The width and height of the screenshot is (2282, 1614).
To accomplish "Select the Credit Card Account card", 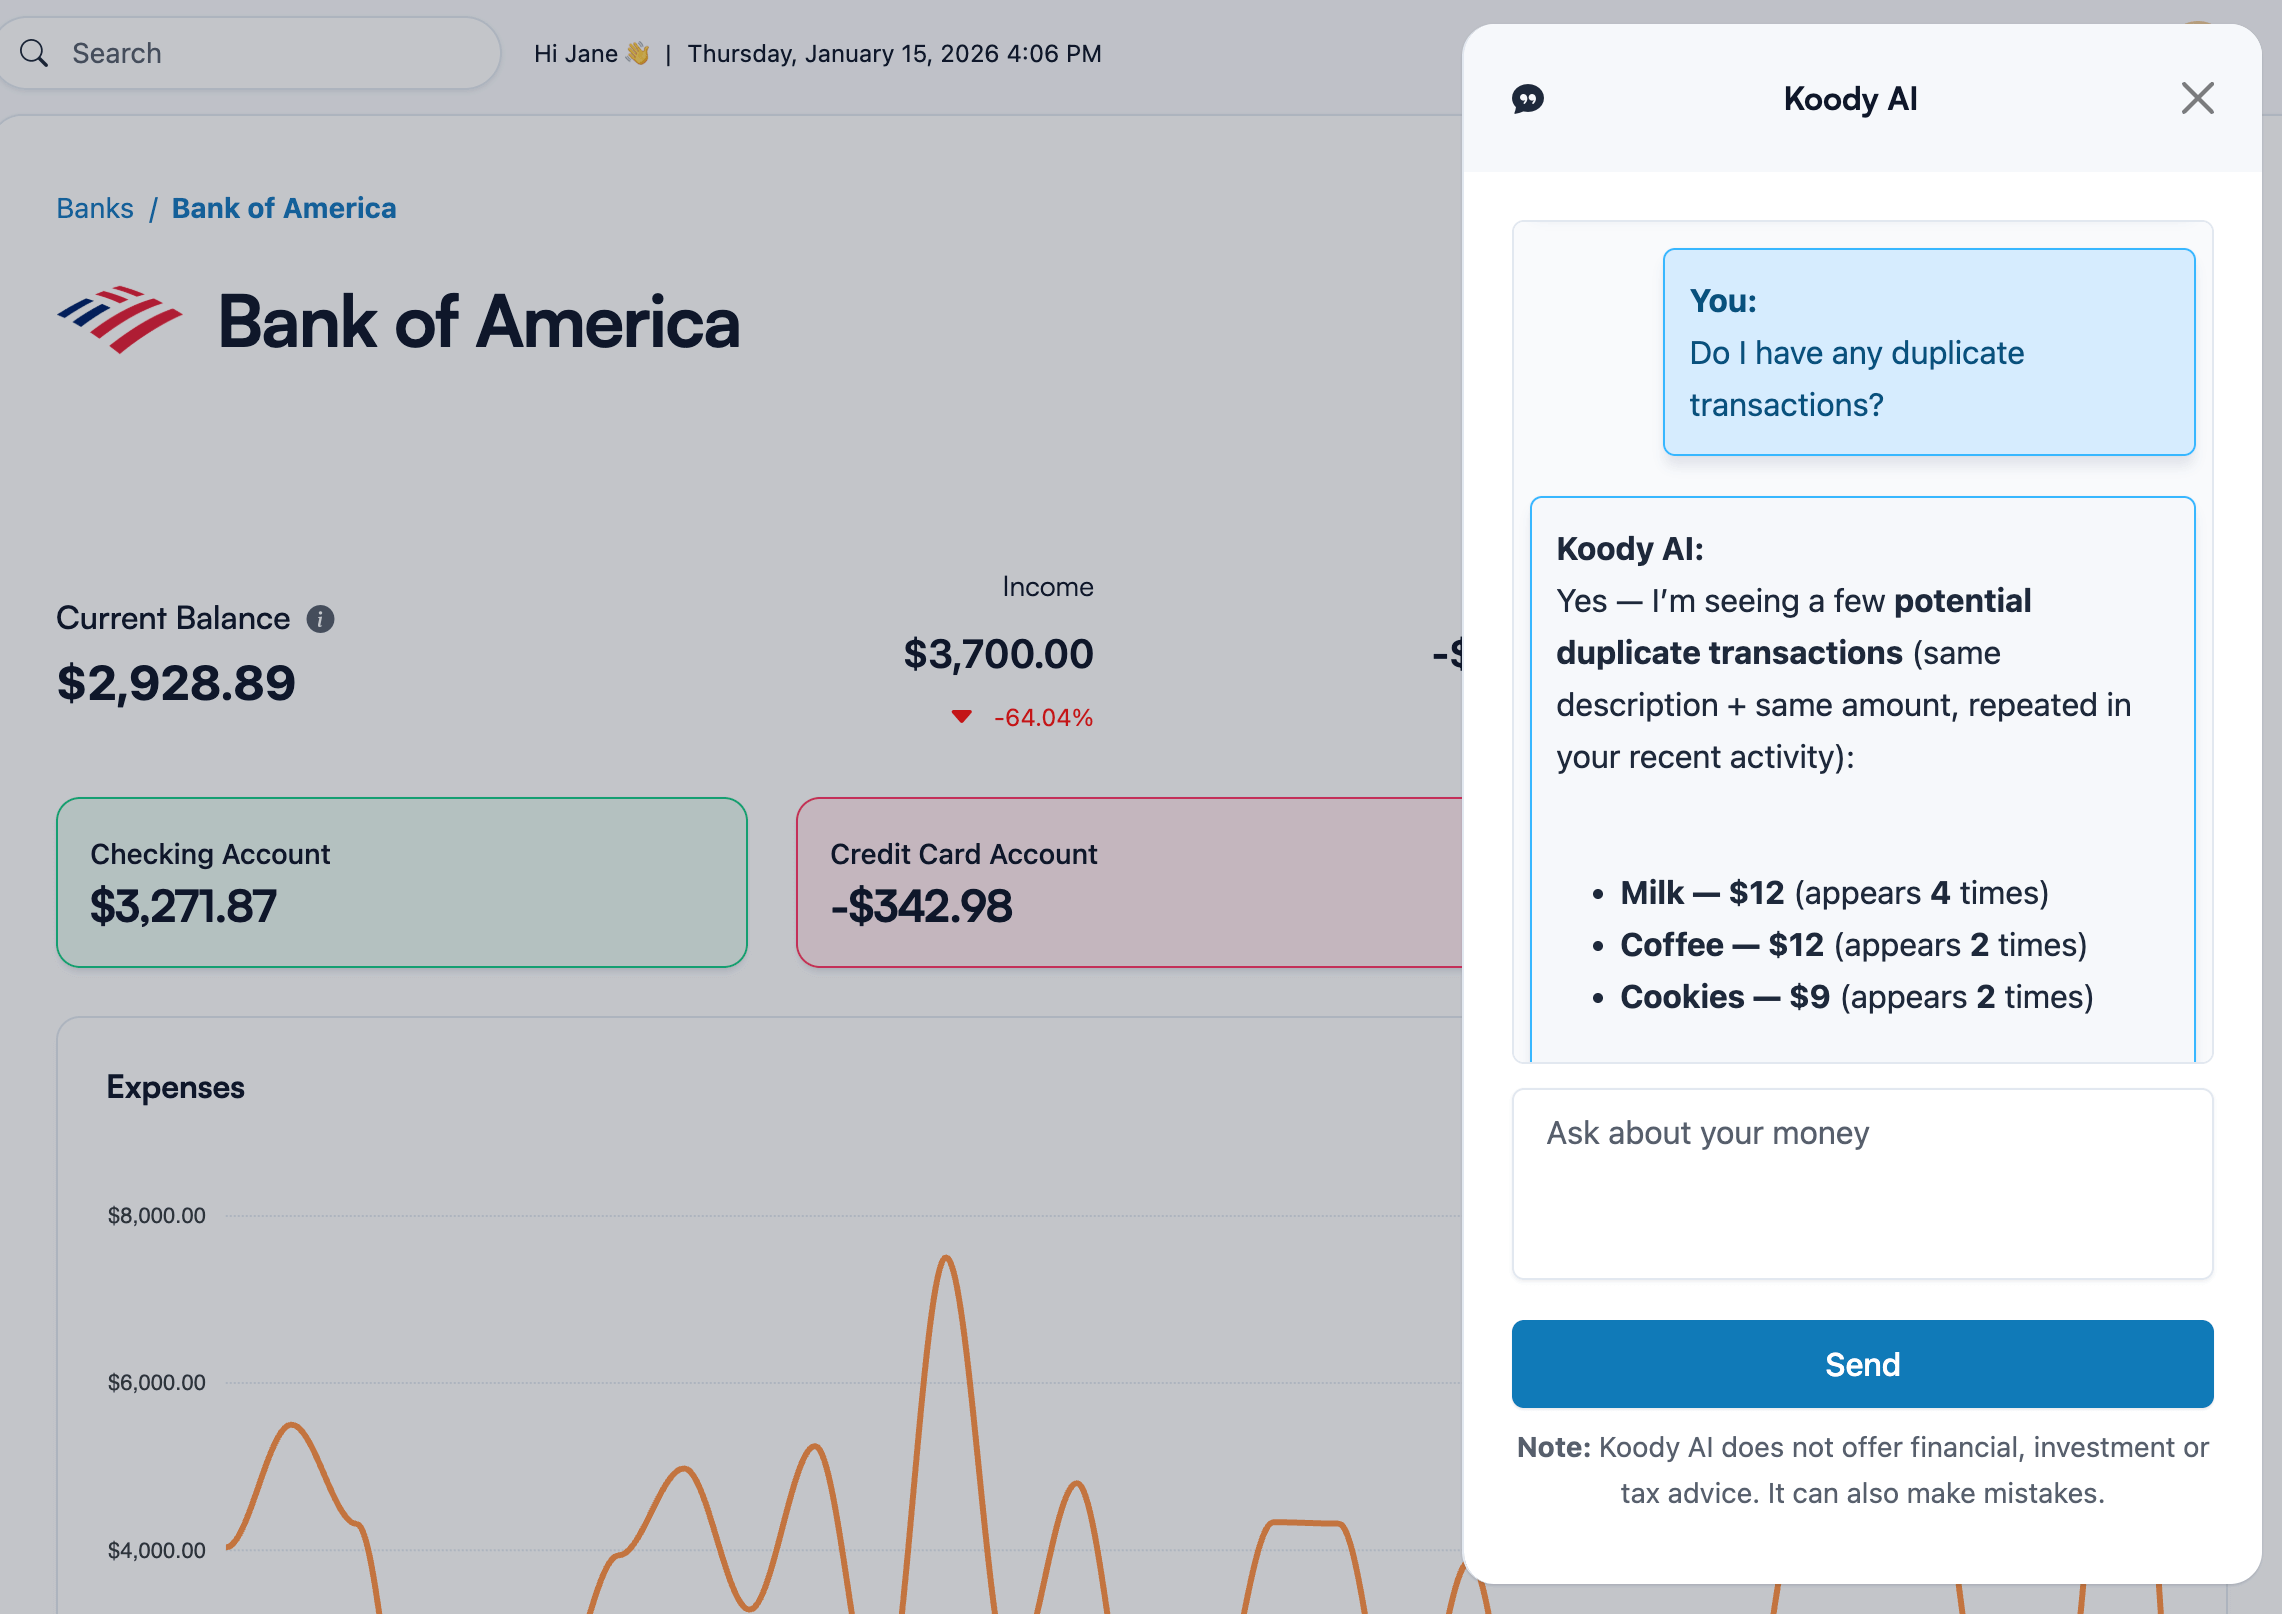I will click(1120, 882).
